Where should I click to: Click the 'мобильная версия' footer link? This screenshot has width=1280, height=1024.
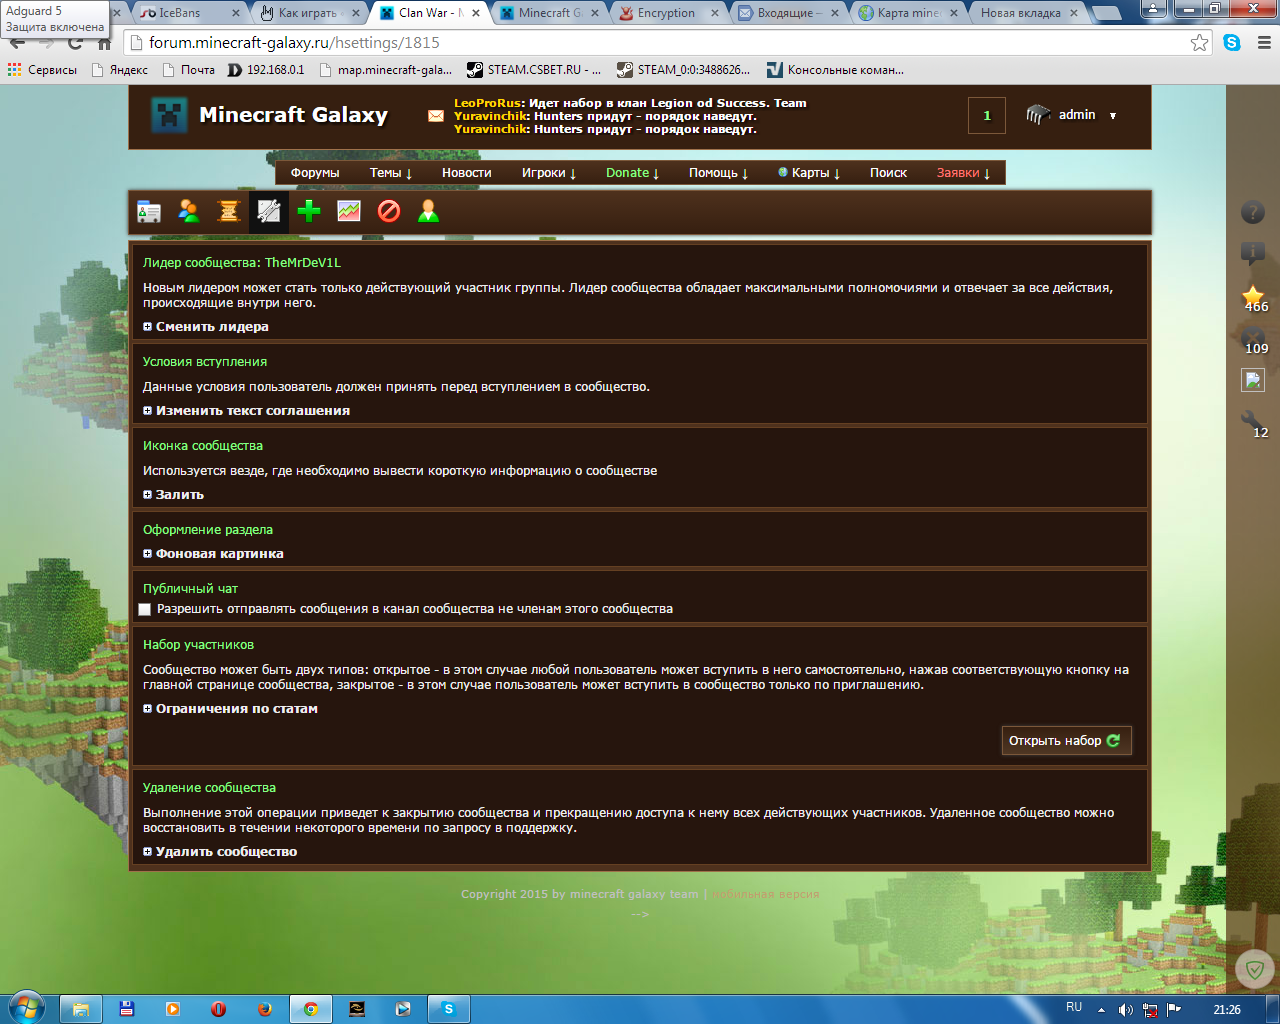click(x=766, y=894)
